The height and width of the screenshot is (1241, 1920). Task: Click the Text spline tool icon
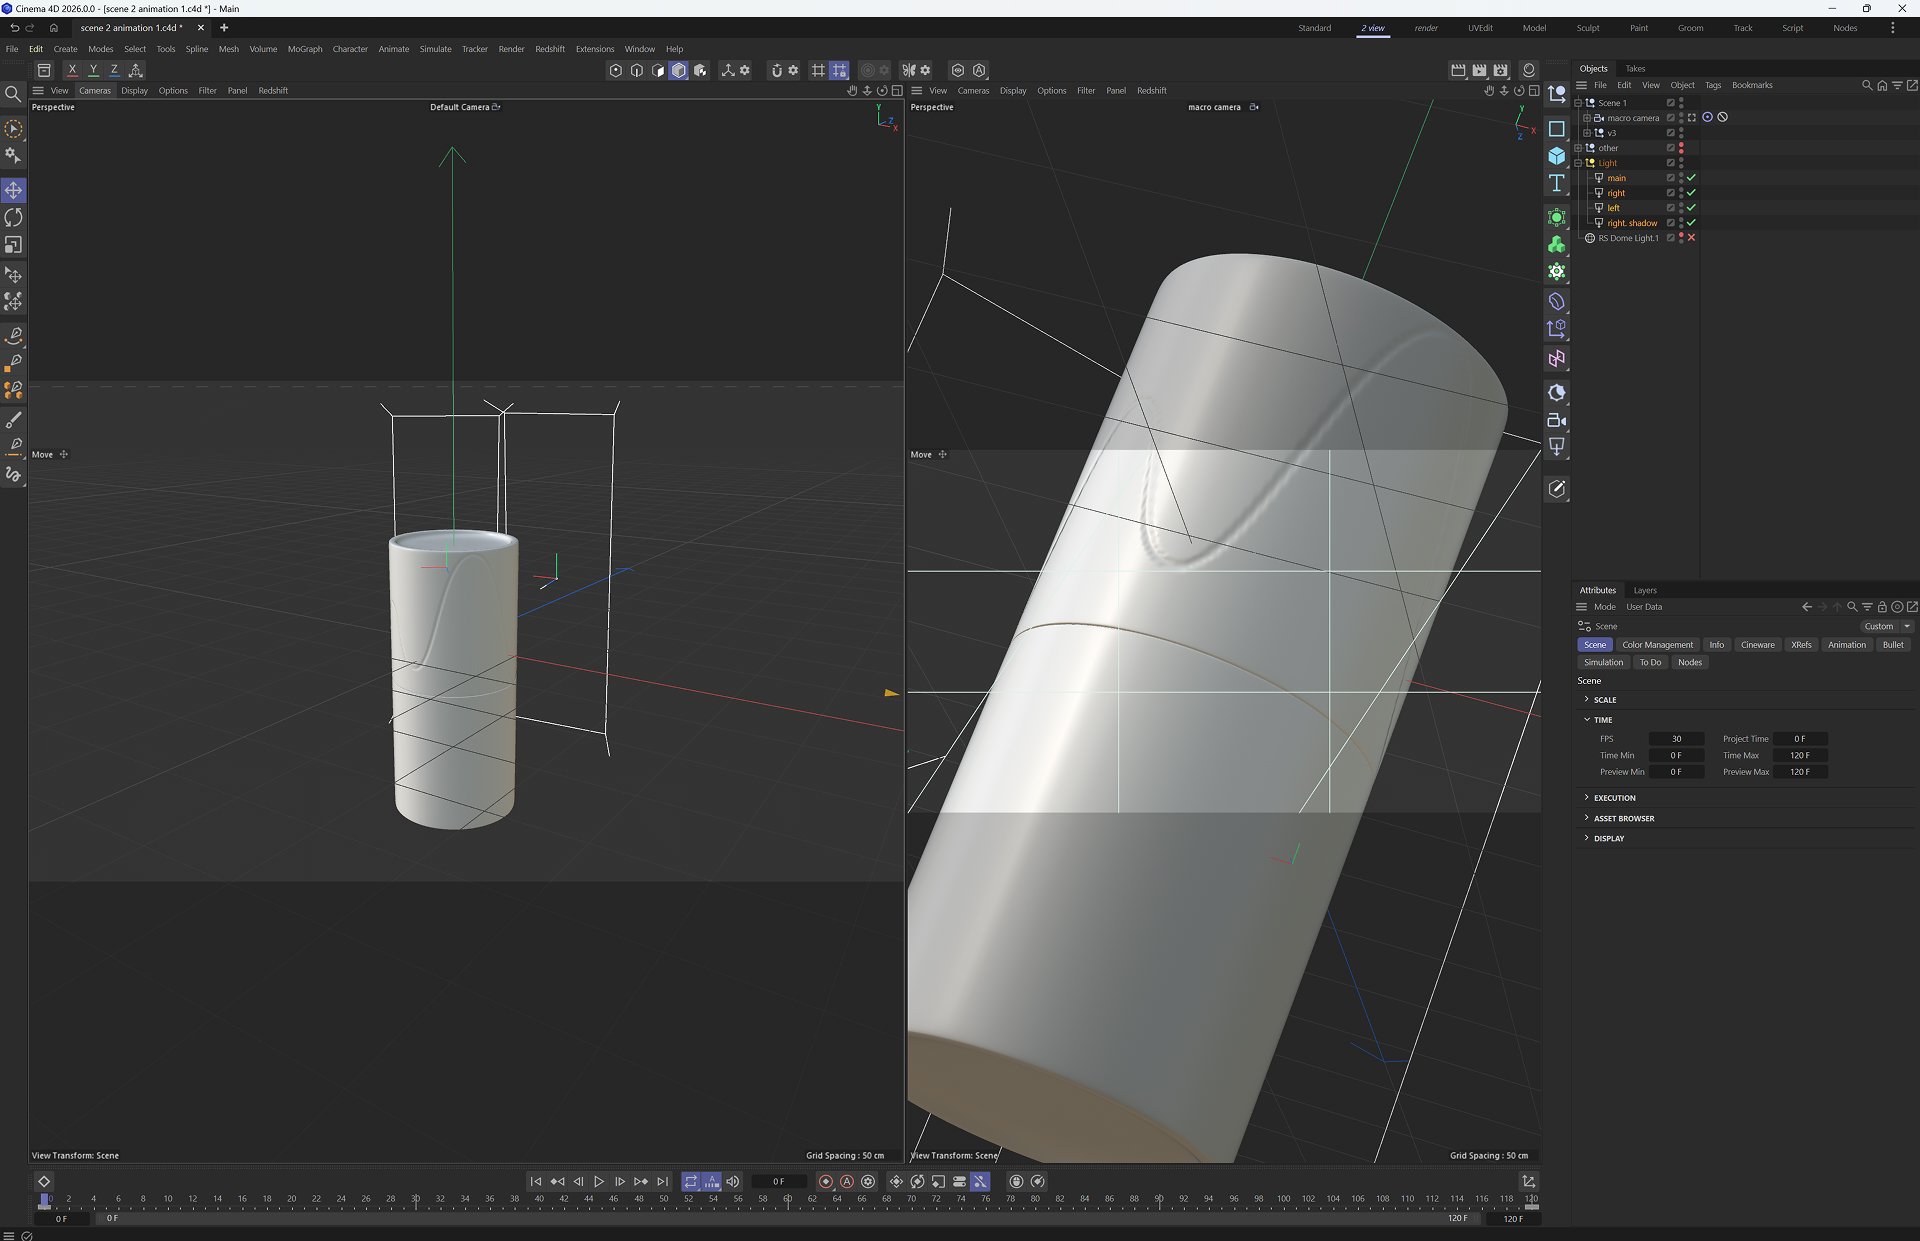click(x=1557, y=183)
